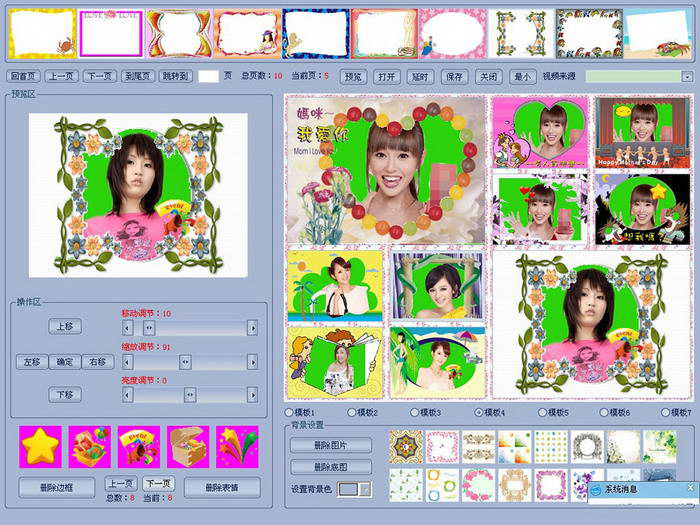Viewport: 700px width, 525px height.
Task: Click the 预览 preview button
Action: click(x=353, y=77)
